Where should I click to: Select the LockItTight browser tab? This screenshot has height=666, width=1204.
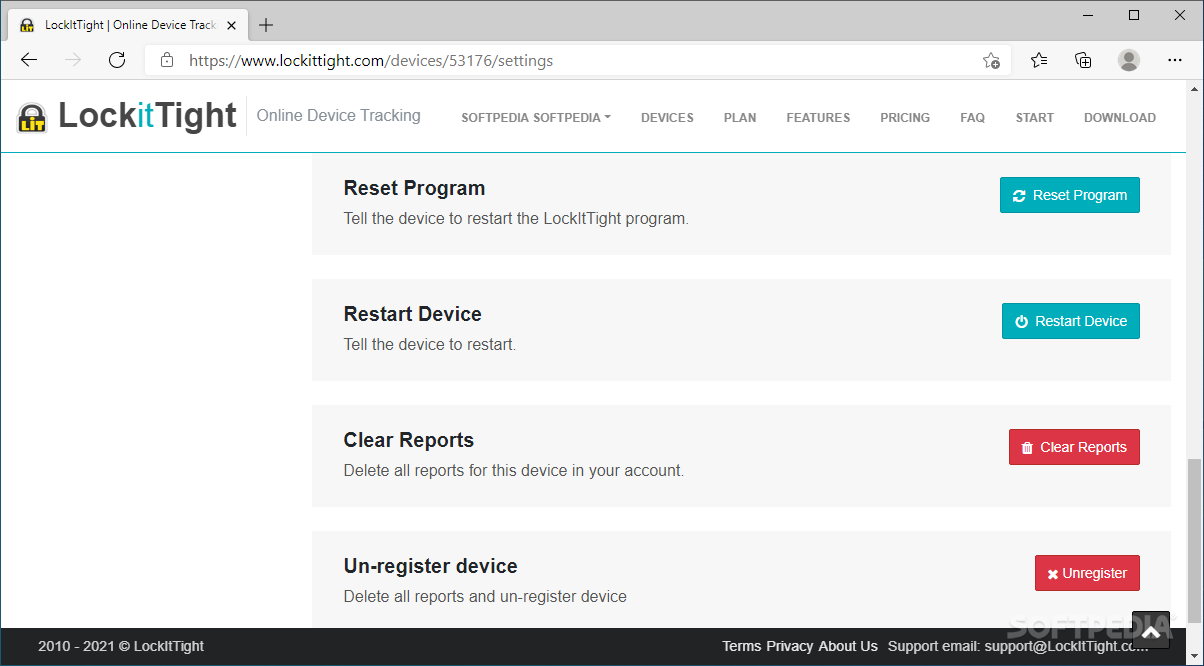(128, 25)
